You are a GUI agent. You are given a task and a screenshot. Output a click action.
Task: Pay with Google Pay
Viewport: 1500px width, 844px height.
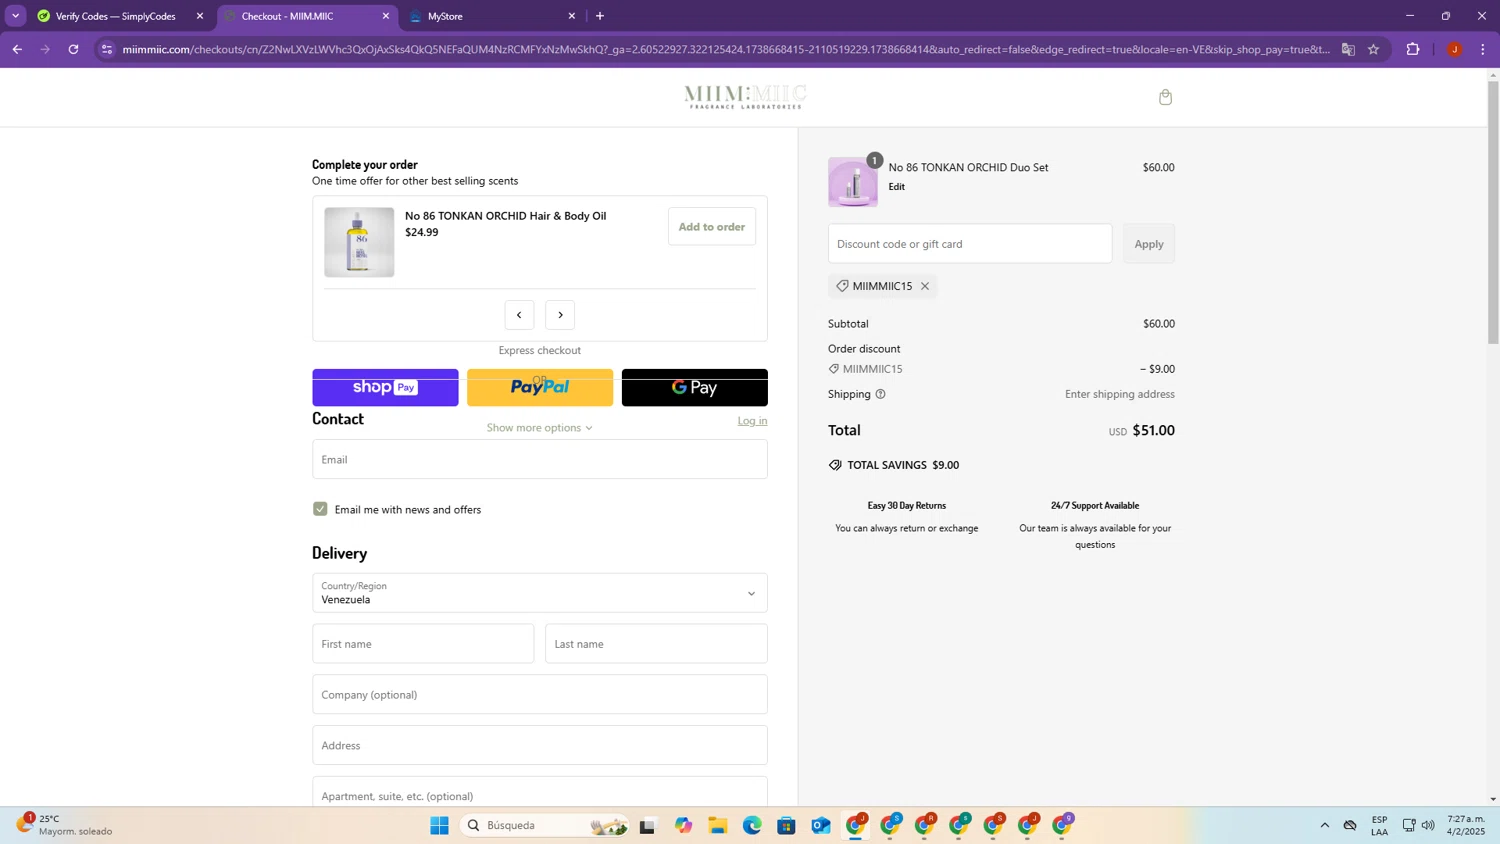695,388
